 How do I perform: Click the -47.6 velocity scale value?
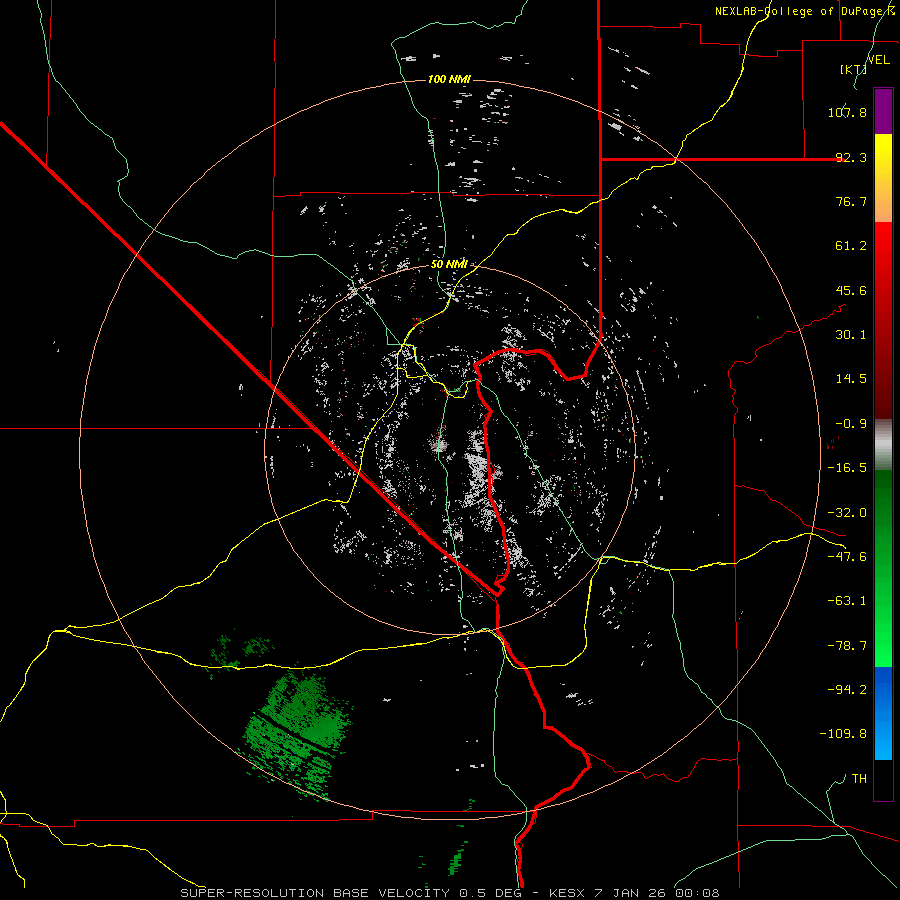847,557
